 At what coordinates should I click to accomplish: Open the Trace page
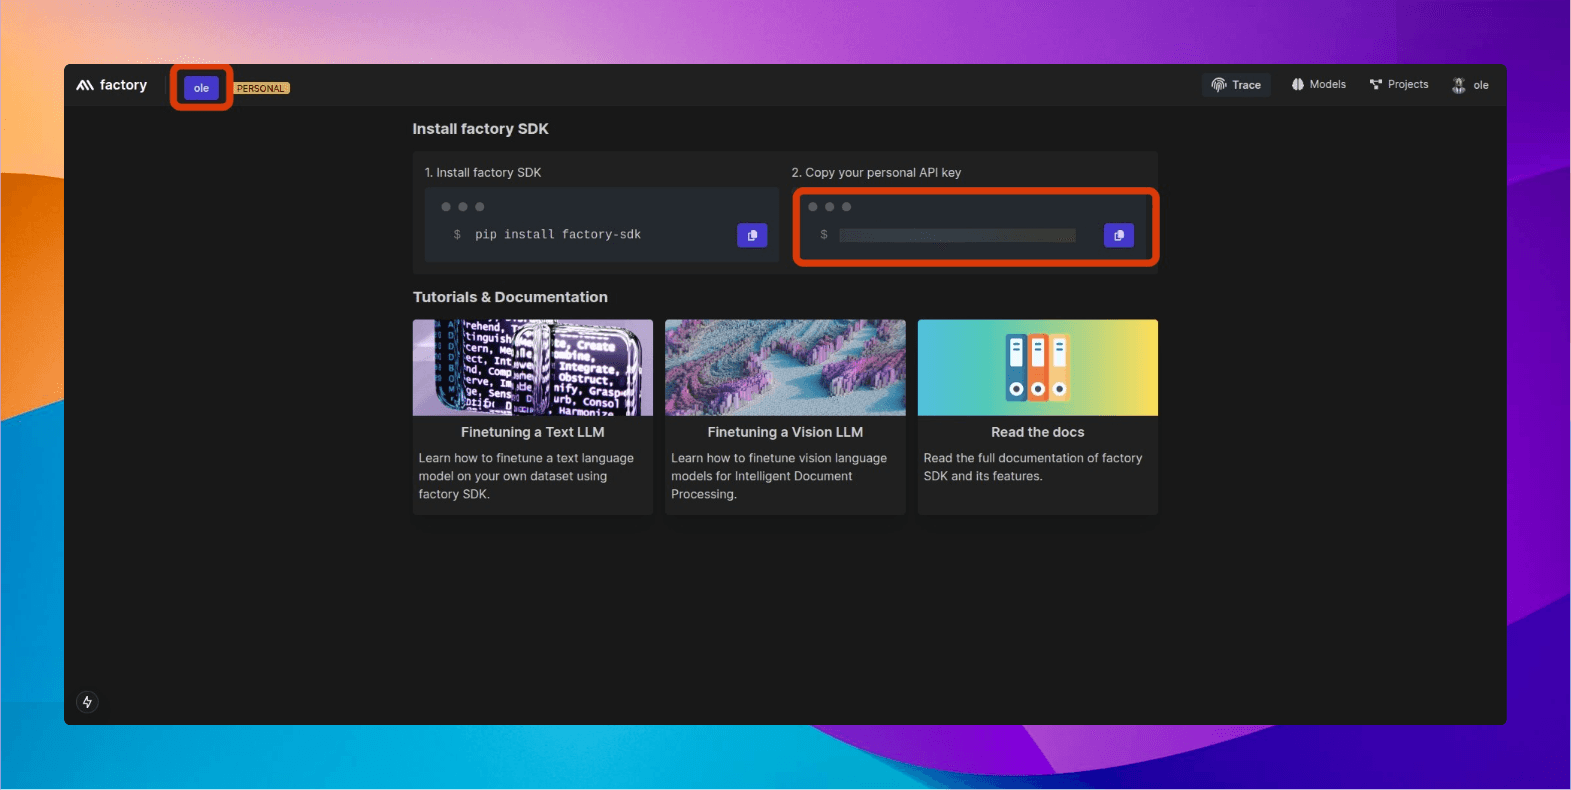pyautogui.click(x=1236, y=85)
